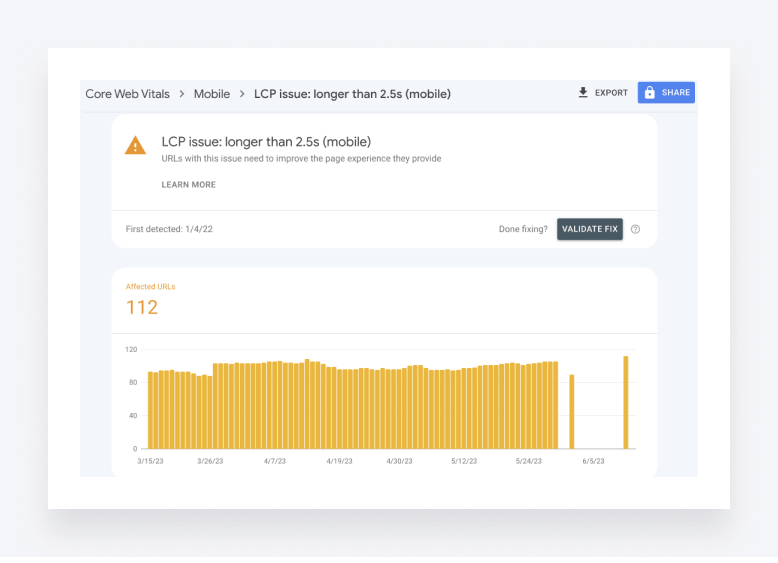Open the Learn More link
Screen dimensions: 778x563
tap(188, 185)
